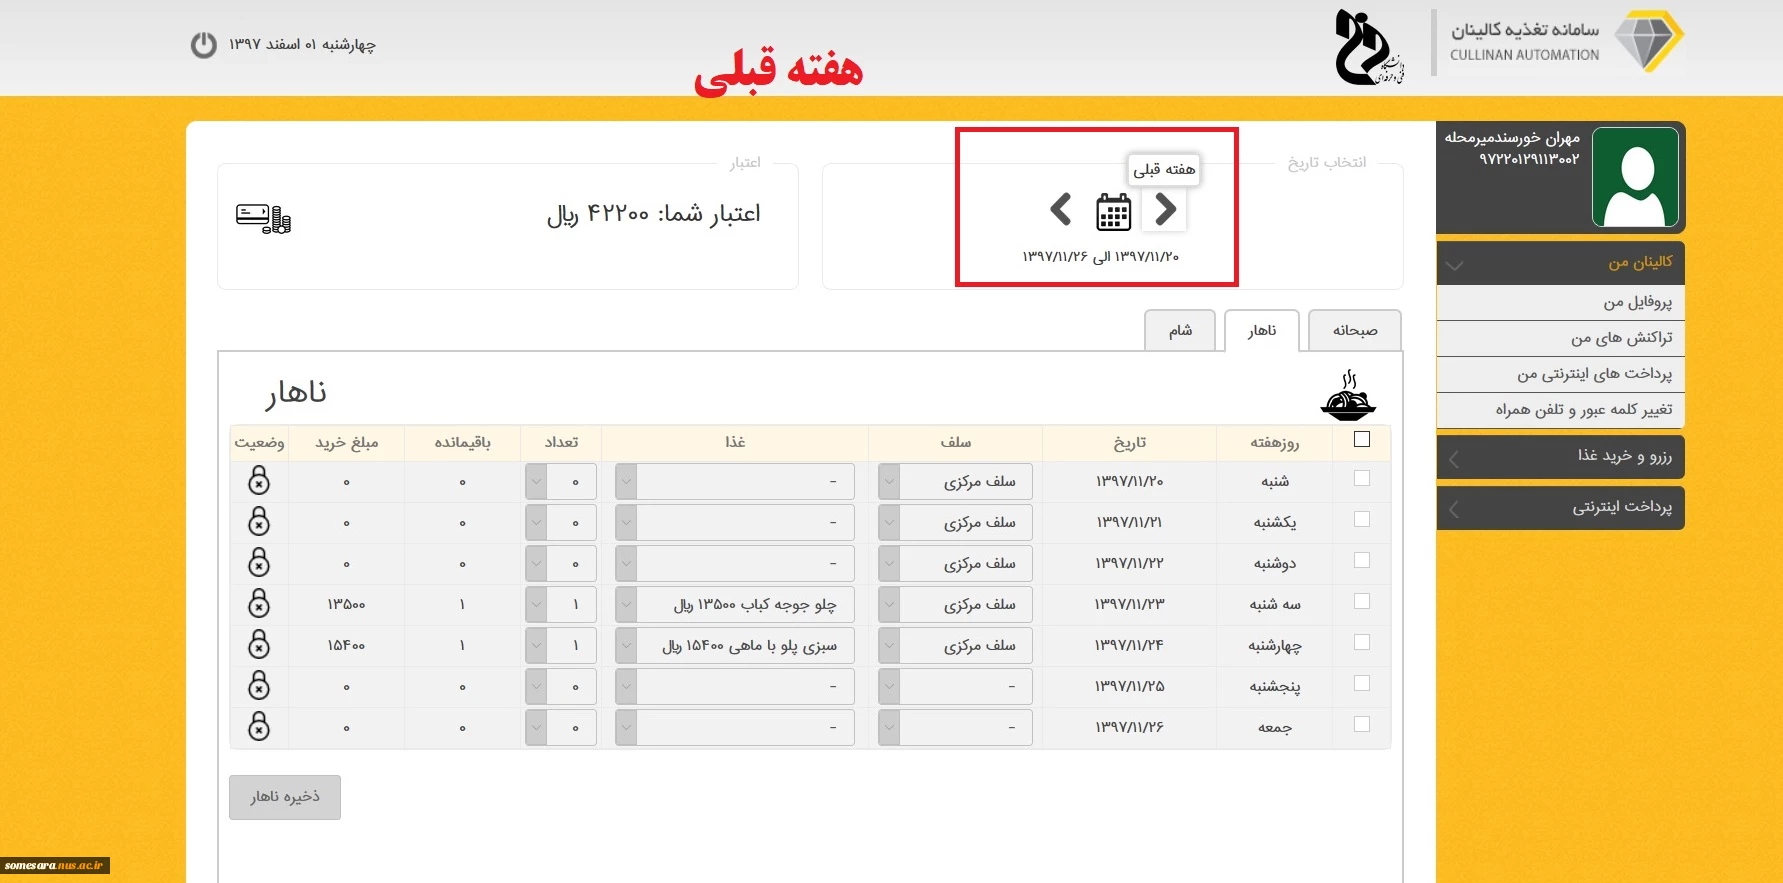
Task: Open تغییر کلمه عبور و تلفن همراه
Action: (x=1560, y=411)
